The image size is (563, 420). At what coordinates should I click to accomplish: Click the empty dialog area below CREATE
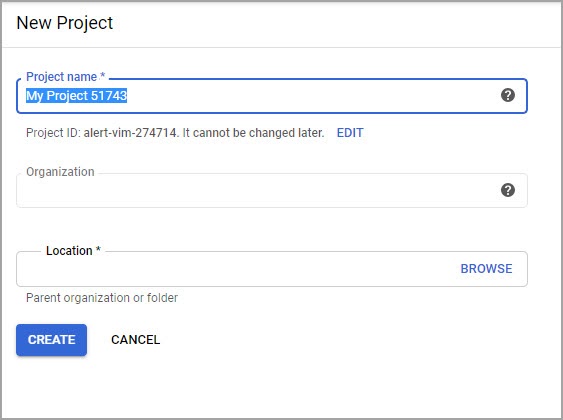click(x=280, y=388)
